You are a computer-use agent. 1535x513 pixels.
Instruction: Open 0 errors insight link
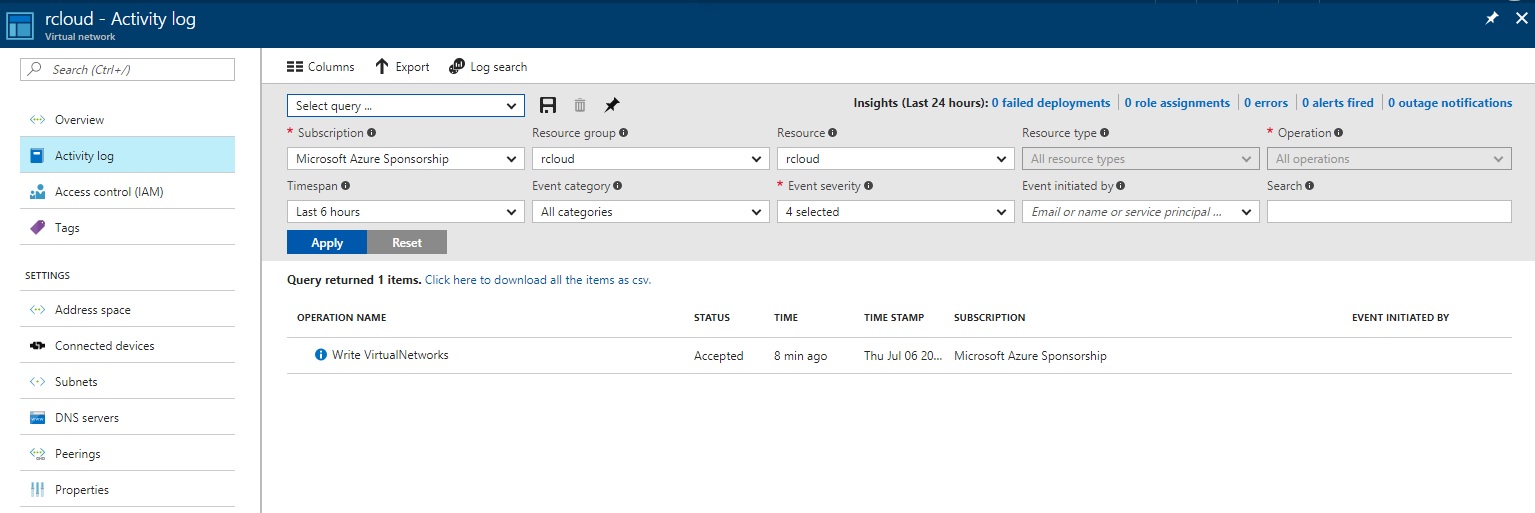coord(1266,103)
